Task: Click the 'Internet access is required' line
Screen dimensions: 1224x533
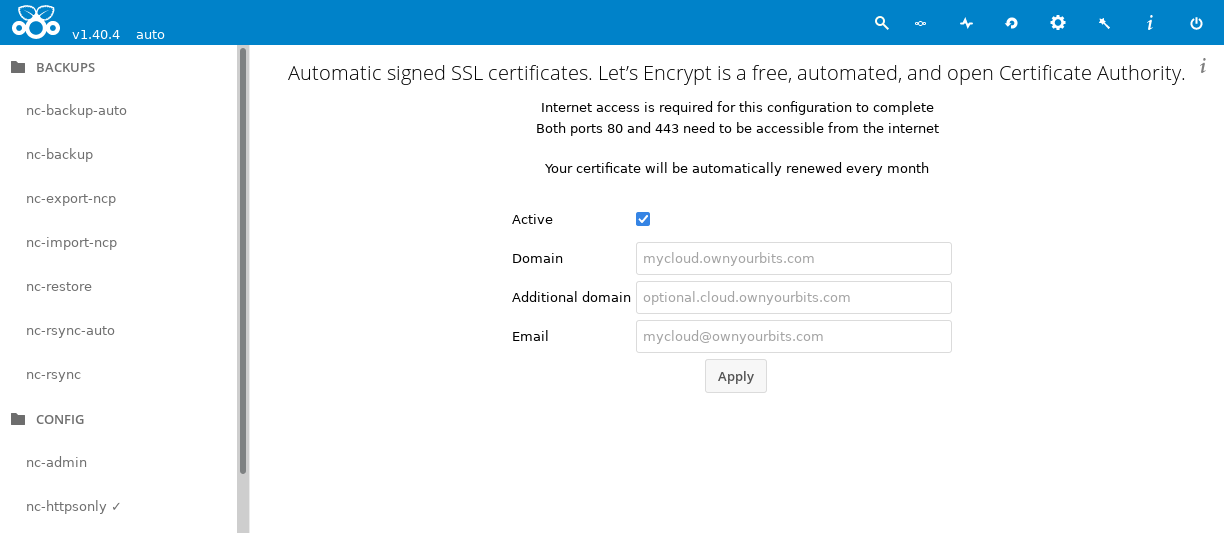Action: (737, 107)
